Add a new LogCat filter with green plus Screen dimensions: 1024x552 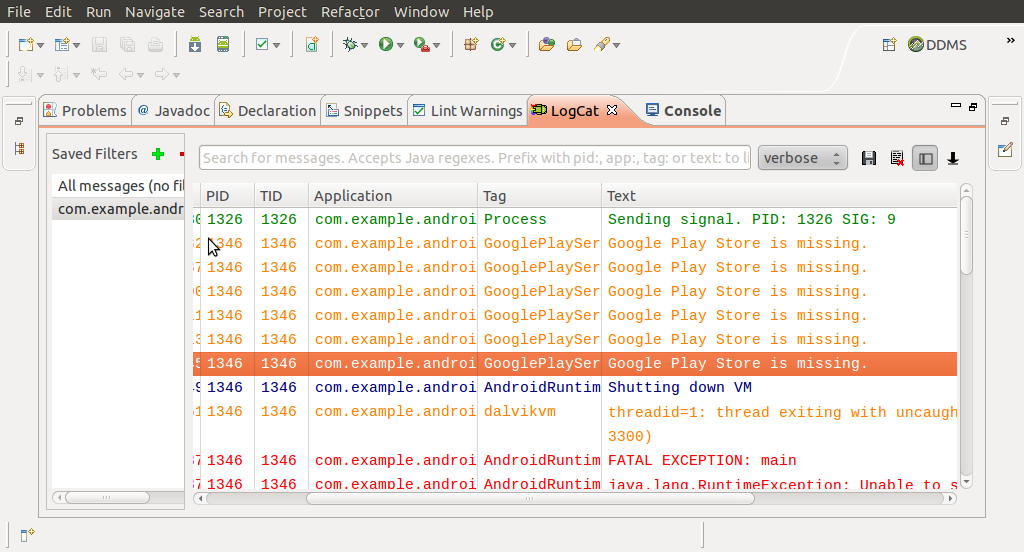tap(157, 154)
